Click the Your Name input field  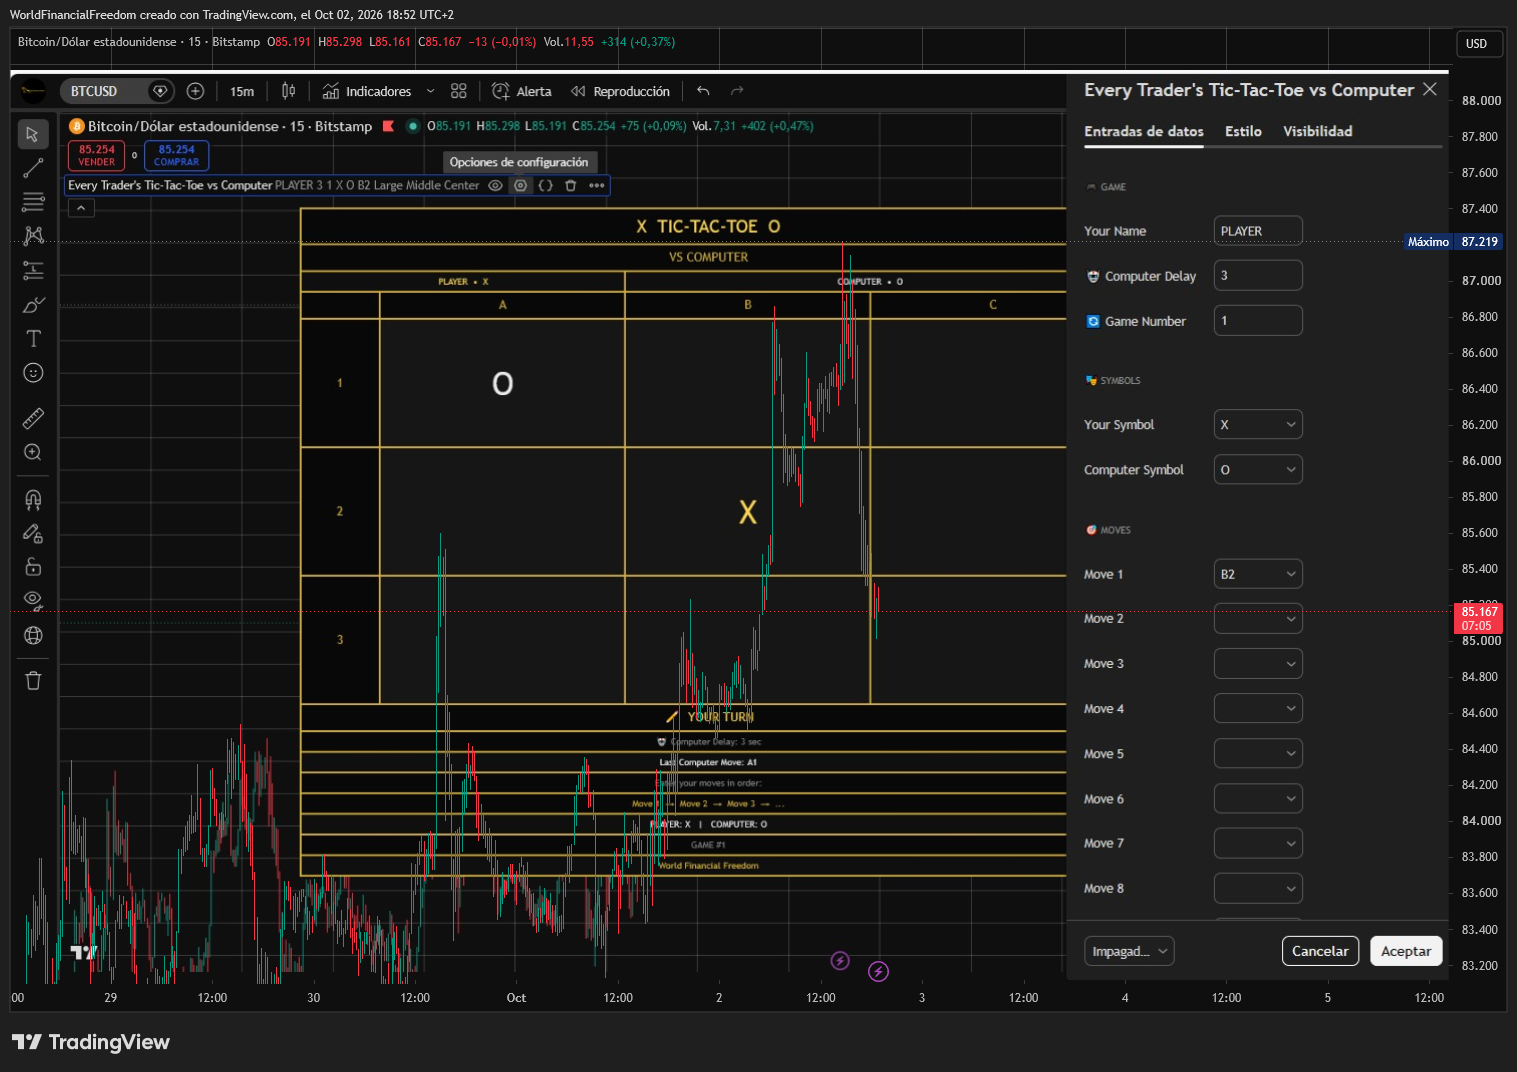(x=1258, y=231)
